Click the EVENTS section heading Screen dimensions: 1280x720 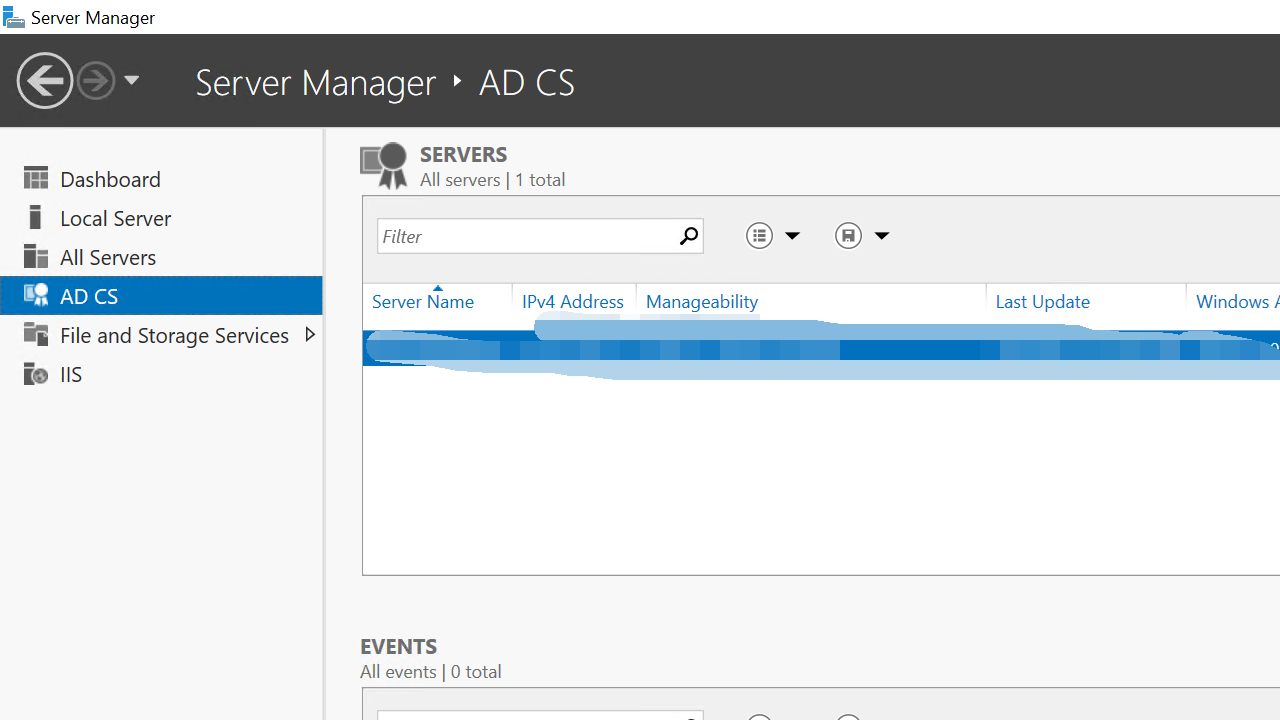click(x=399, y=647)
